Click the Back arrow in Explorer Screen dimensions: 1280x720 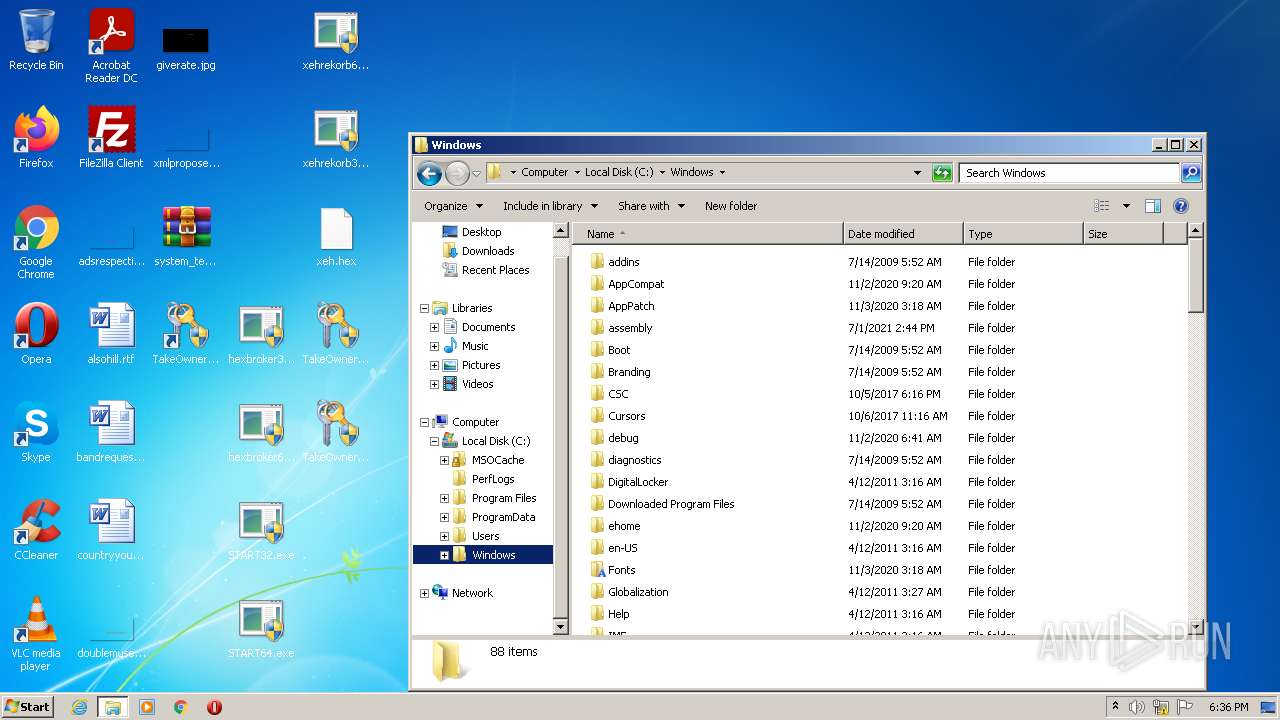(x=429, y=173)
